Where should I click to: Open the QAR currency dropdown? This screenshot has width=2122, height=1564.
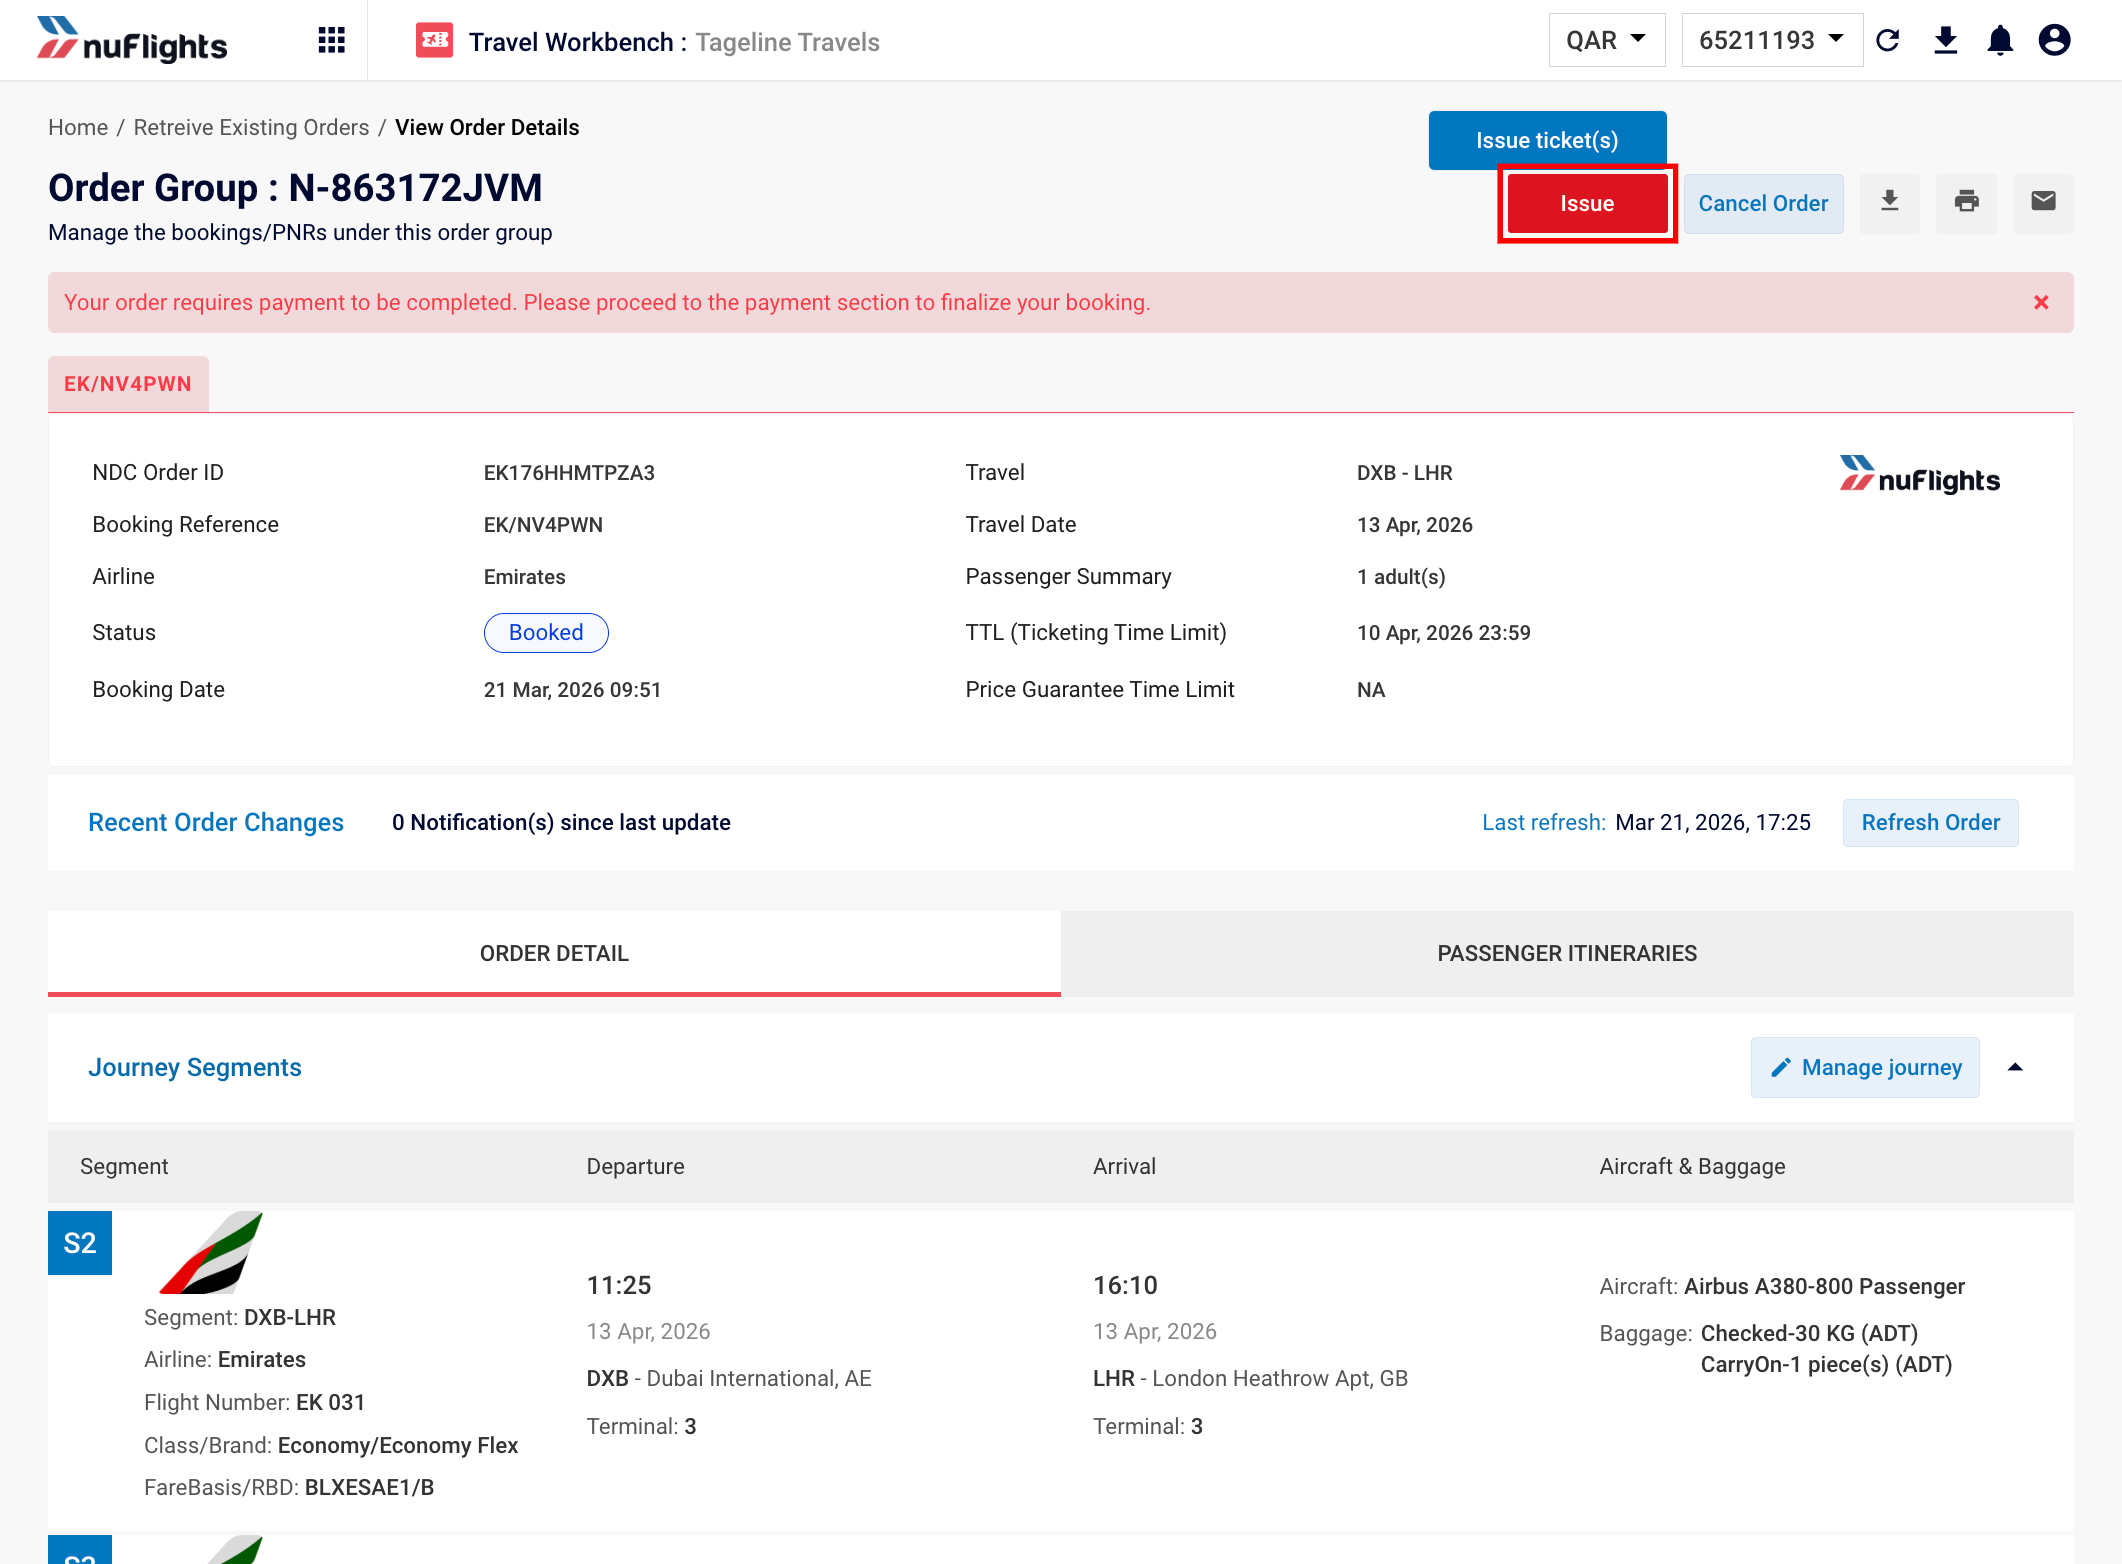tap(1606, 40)
